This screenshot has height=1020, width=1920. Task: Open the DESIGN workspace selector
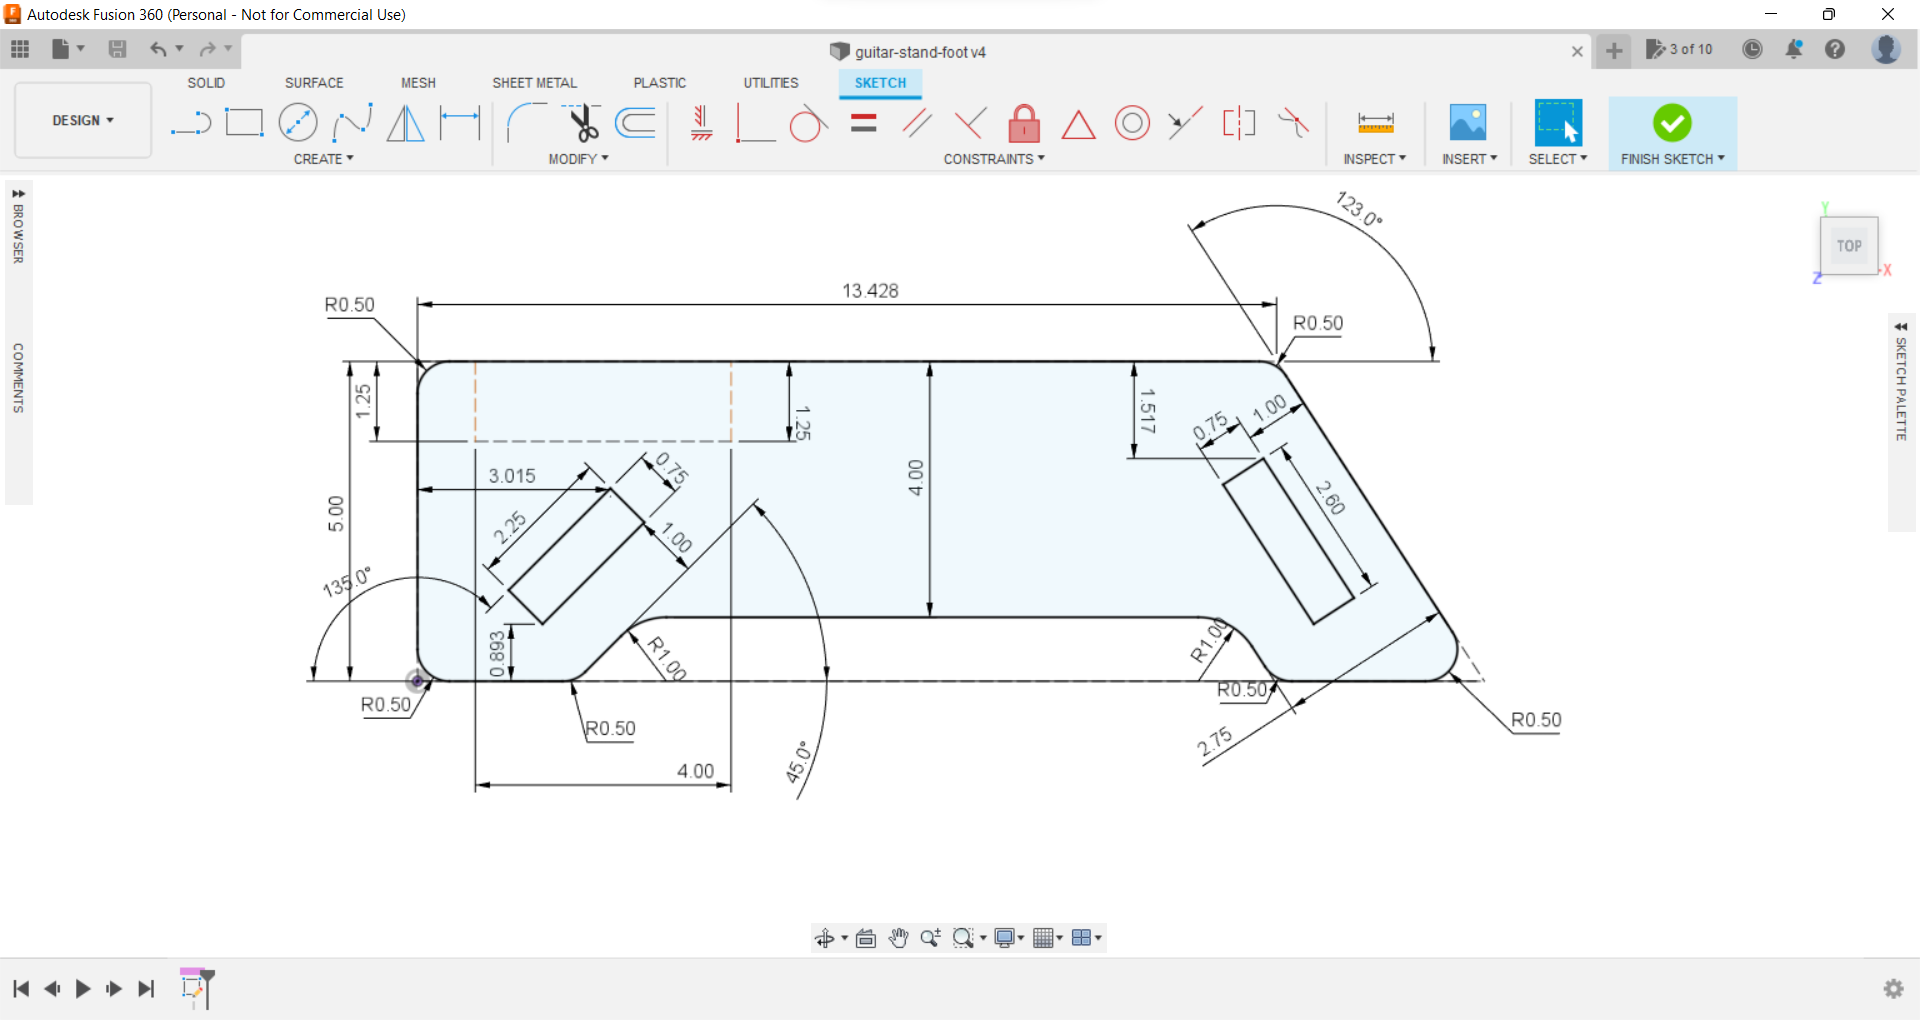click(x=82, y=120)
